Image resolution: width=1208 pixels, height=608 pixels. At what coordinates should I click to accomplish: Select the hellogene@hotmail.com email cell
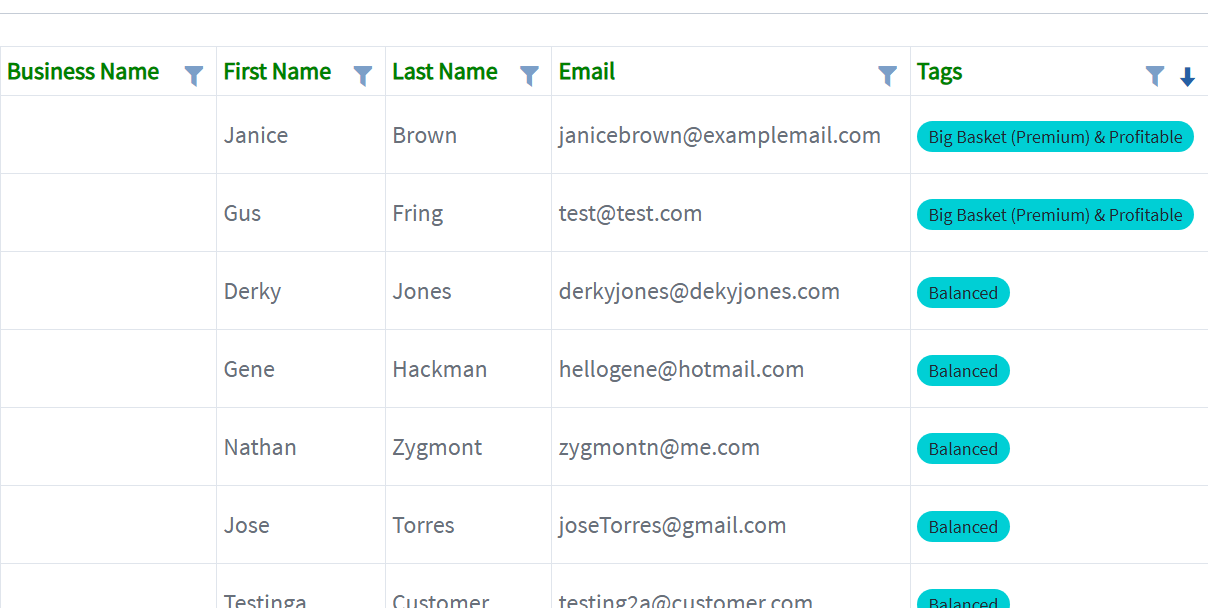731,369
